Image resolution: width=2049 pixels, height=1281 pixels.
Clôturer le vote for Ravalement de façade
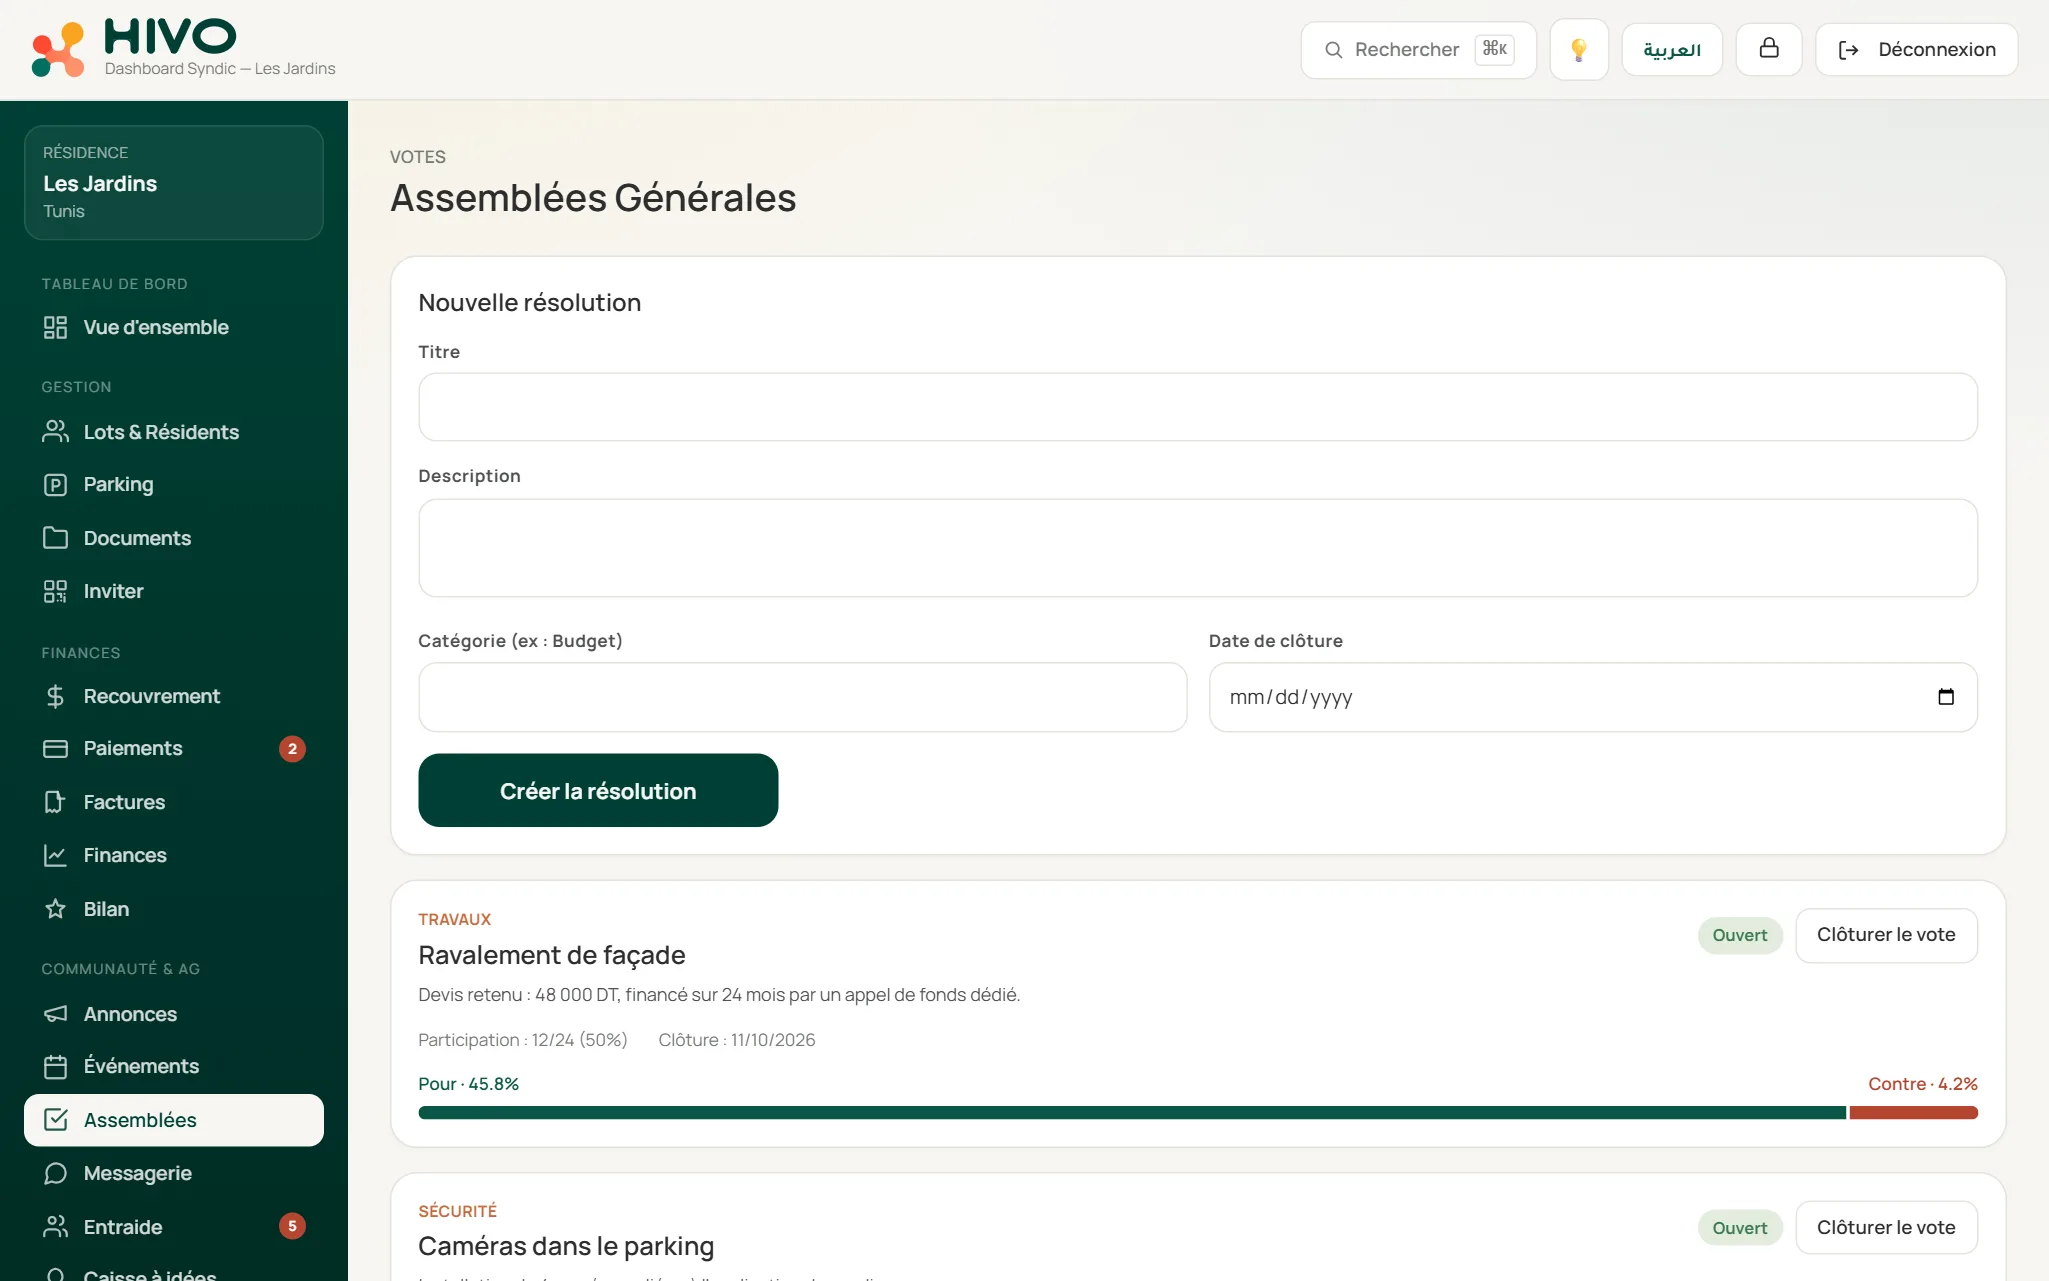coord(1886,935)
